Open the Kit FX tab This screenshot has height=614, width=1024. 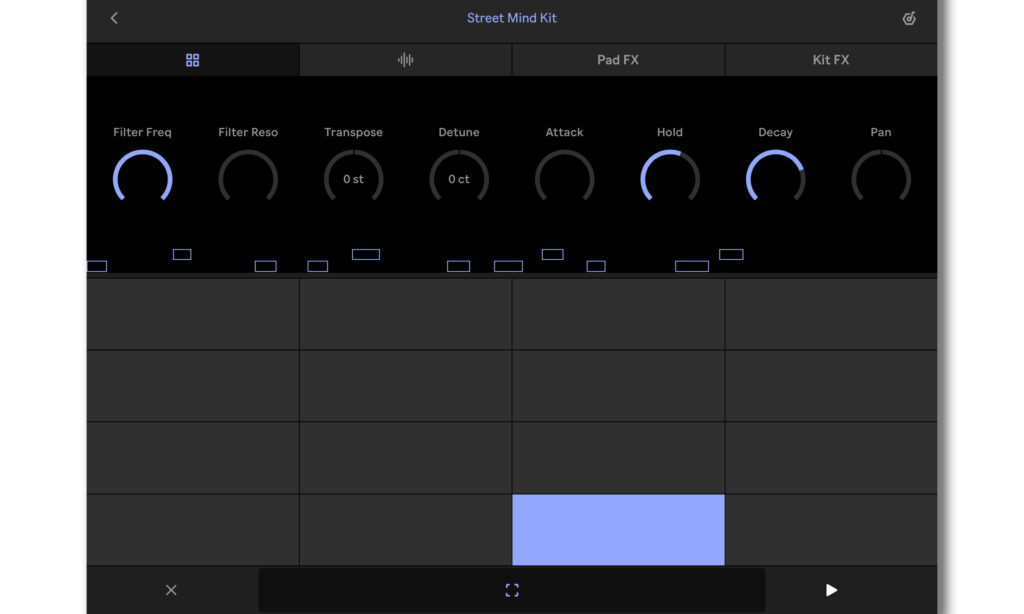831,60
